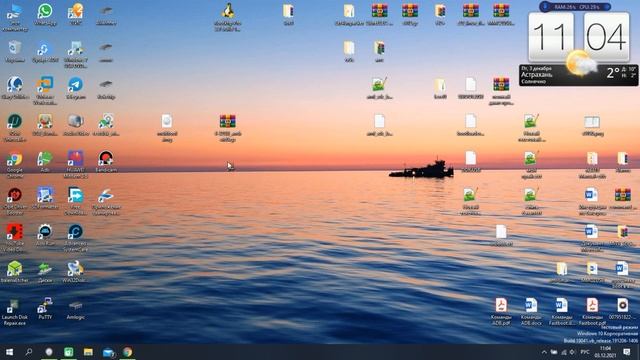Image resolution: width=640 pixels, height=360 pixels.
Task: Open the PuTTY shortcut
Action: pyautogui.click(x=45, y=309)
